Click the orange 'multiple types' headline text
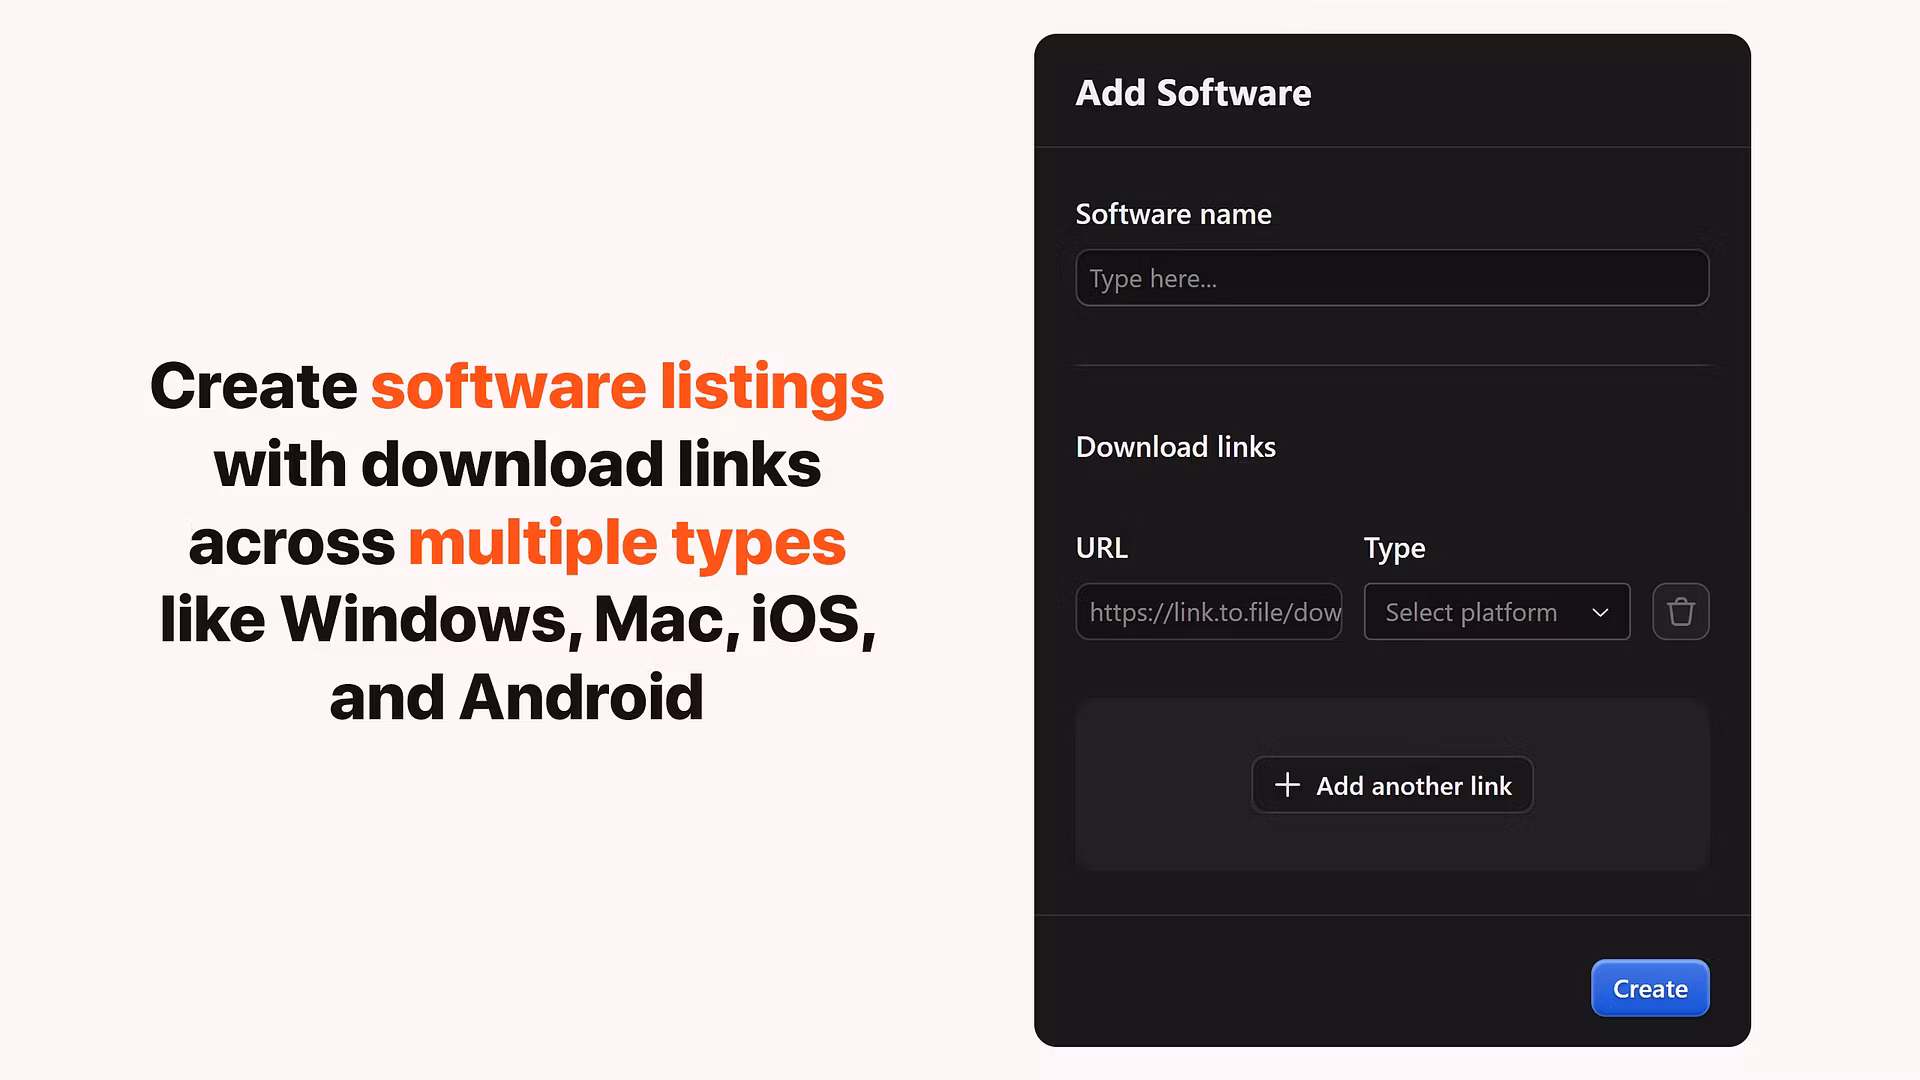The height and width of the screenshot is (1080, 1920). [x=626, y=543]
